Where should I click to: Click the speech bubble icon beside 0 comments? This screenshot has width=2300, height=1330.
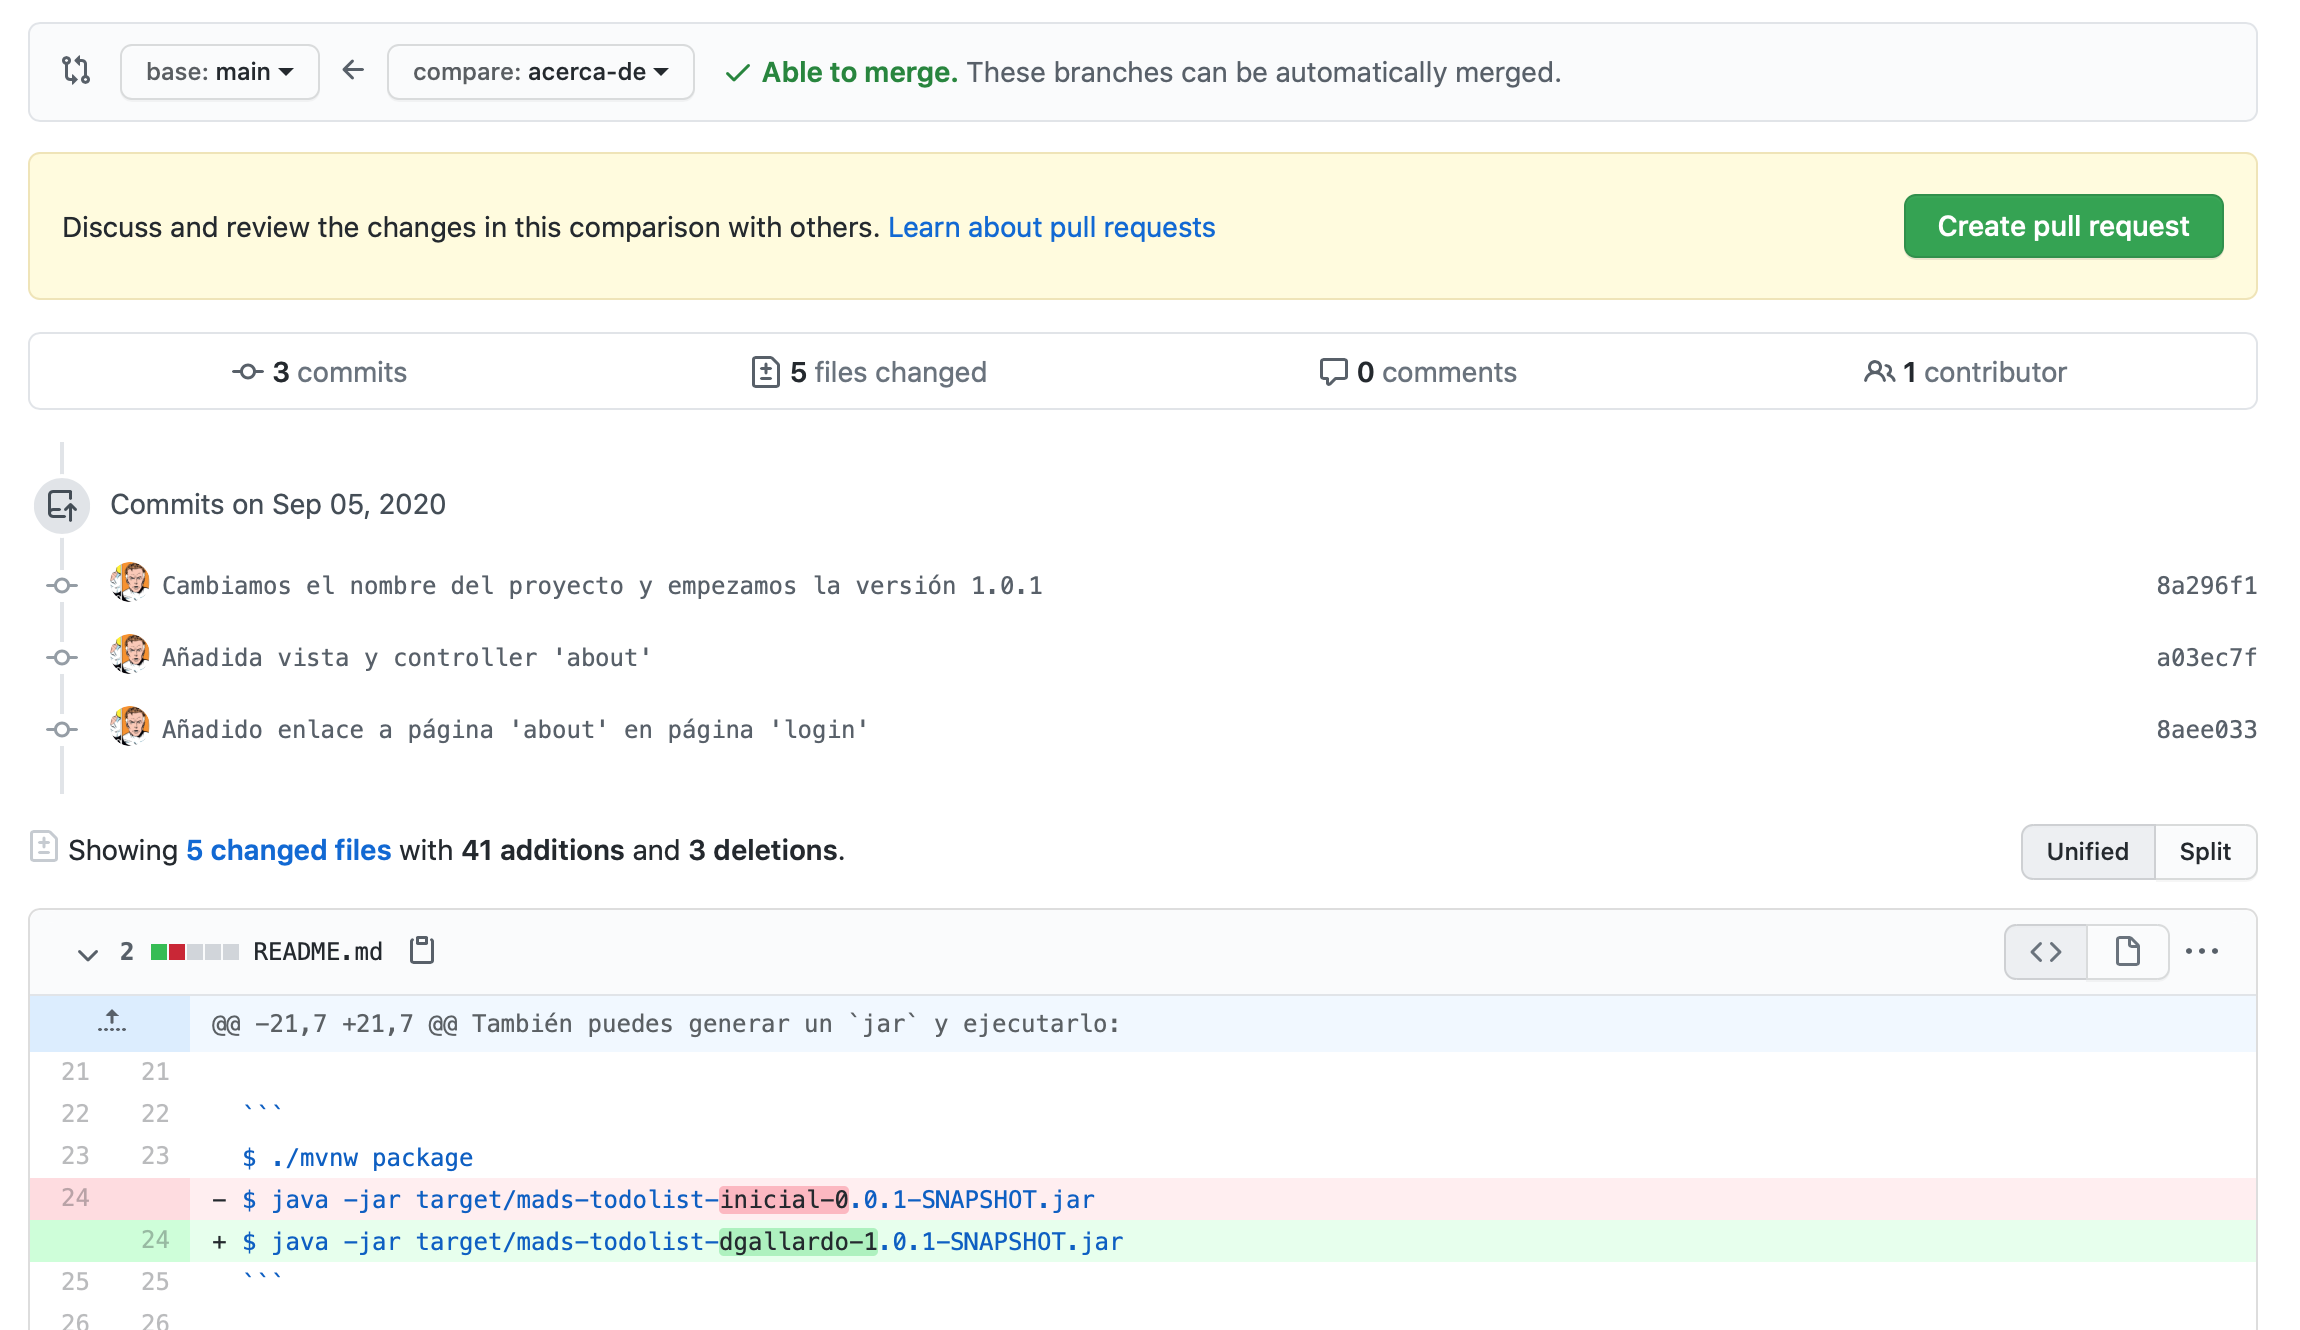(x=1333, y=372)
